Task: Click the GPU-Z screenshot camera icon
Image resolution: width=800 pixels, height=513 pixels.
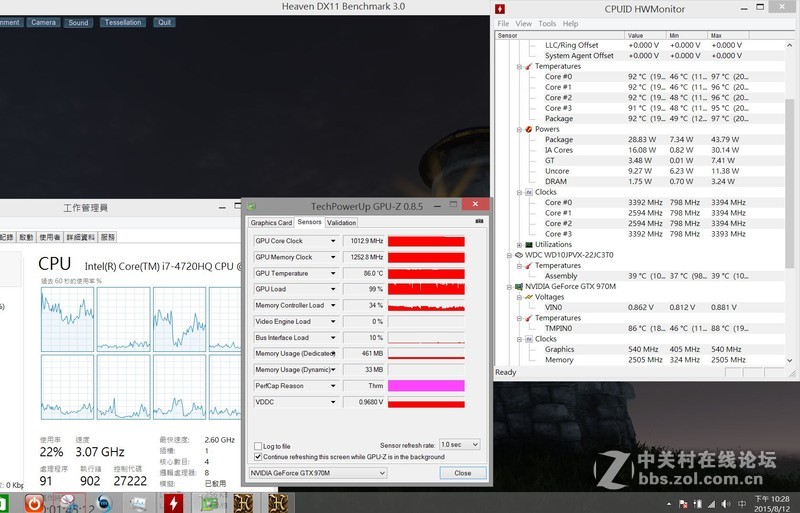Action: point(479,221)
